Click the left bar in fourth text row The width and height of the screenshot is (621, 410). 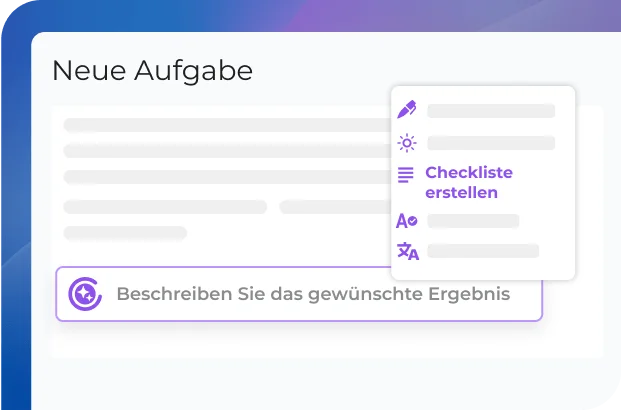click(165, 207)
